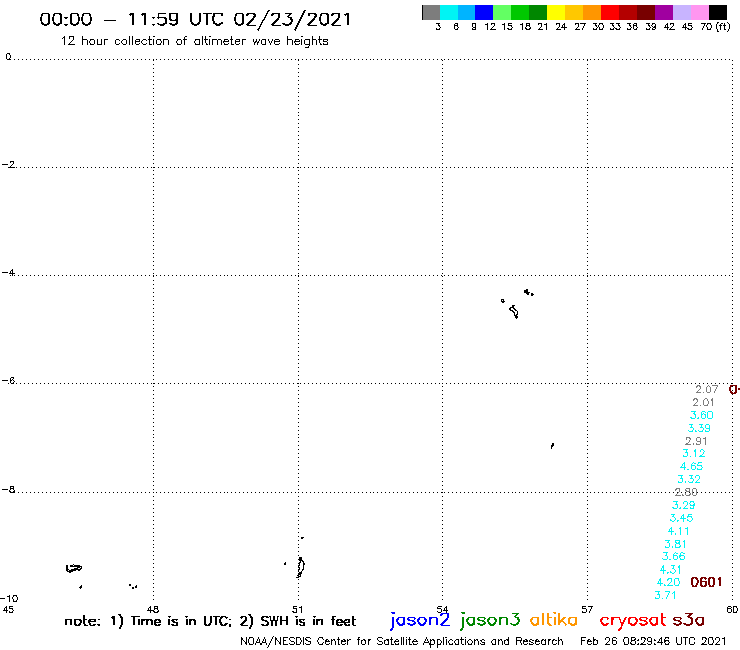Click the 57 longitude axis label
The height and width of the screenshot is (650, 740).
pyautogui.click(x=587, y=609)
